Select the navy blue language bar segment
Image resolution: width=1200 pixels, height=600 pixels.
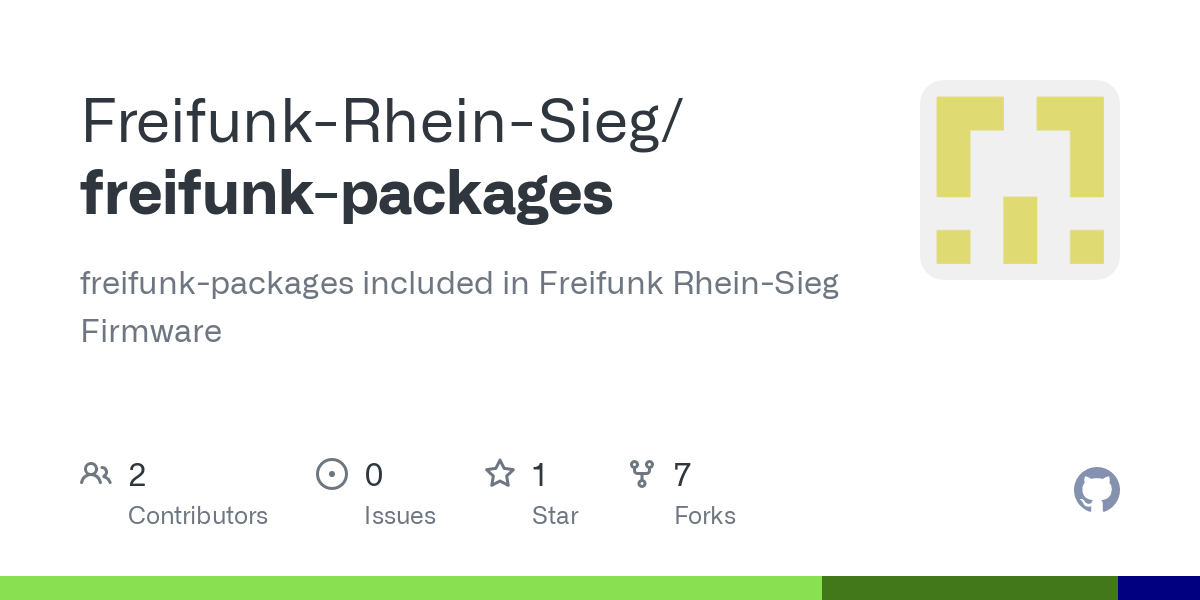(1159, 588)
